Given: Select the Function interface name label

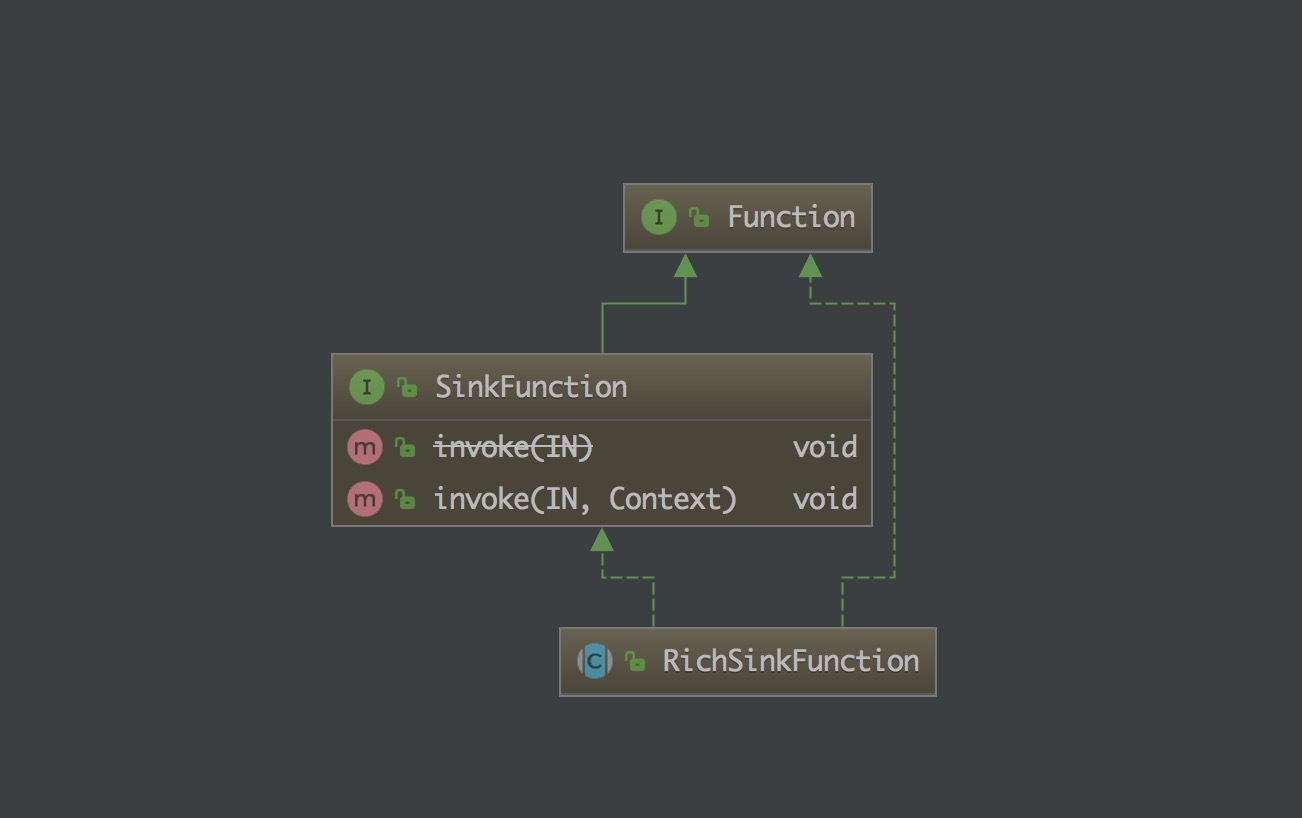Looking at the screenshot, I should [x=790, y=217].
